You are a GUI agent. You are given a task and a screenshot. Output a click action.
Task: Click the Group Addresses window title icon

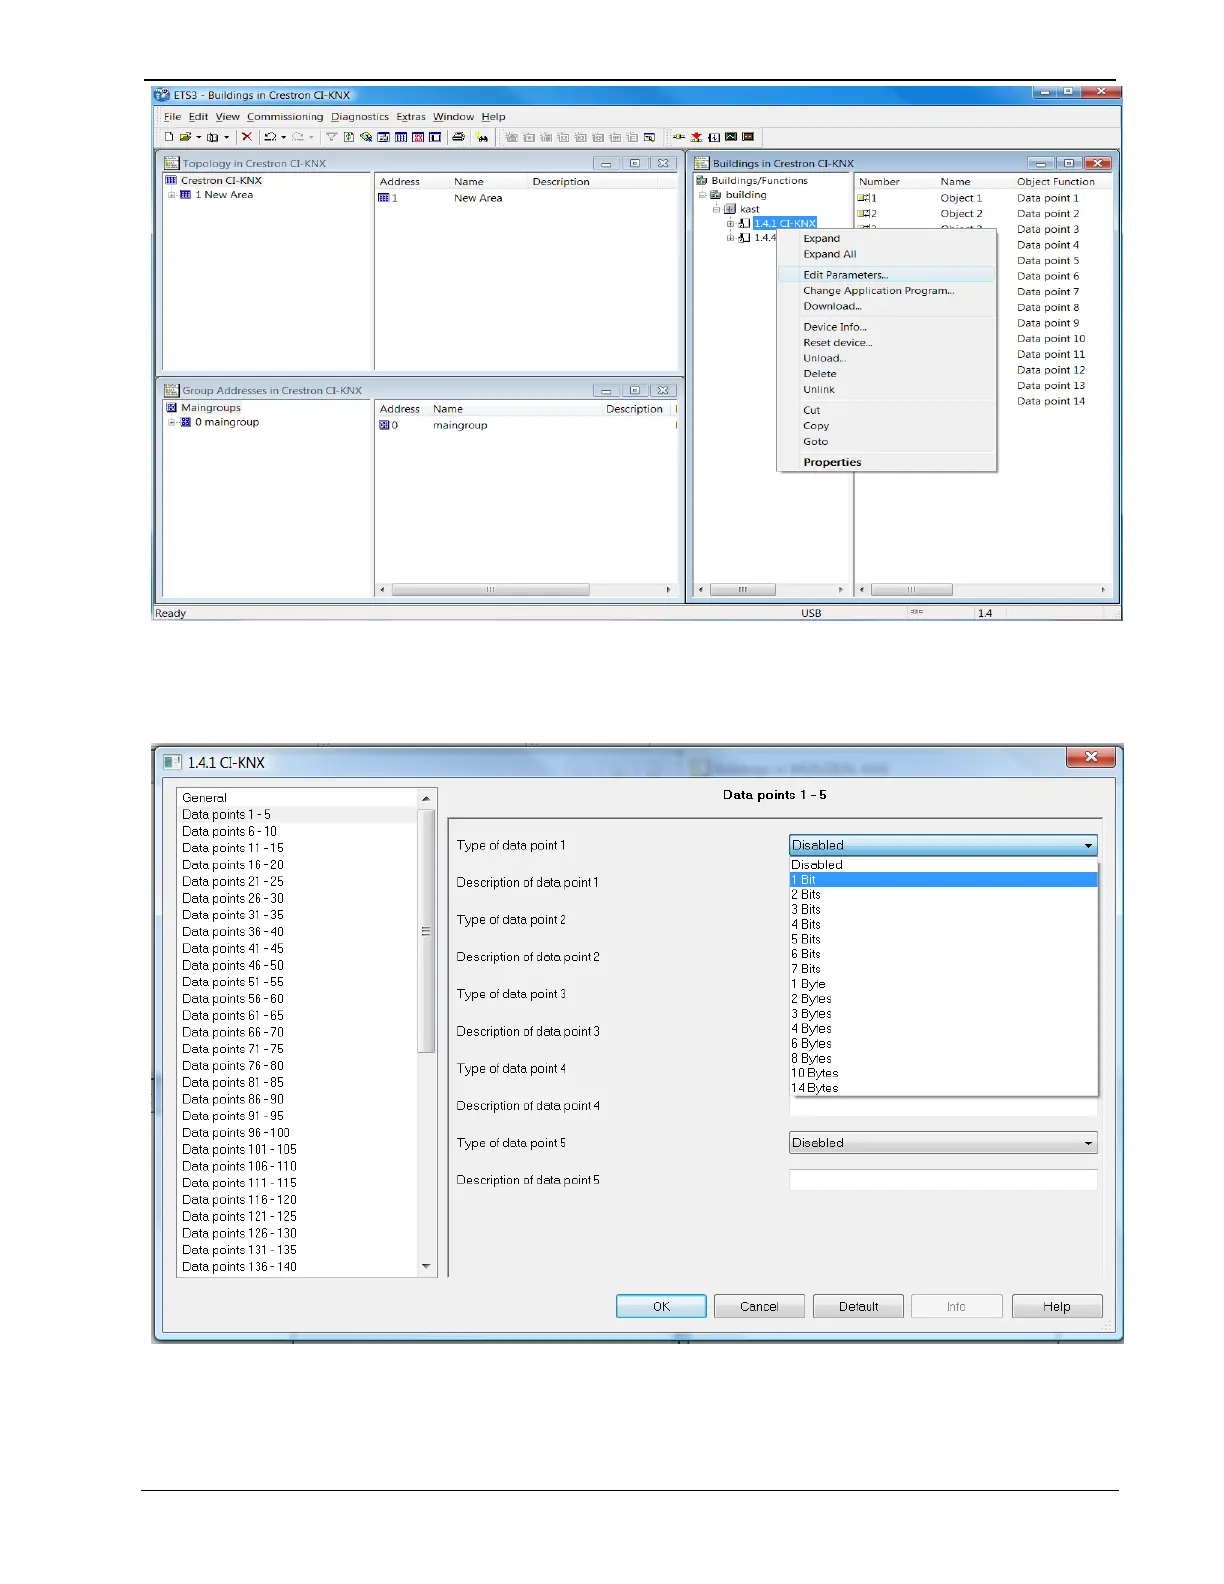pos(171,390)
